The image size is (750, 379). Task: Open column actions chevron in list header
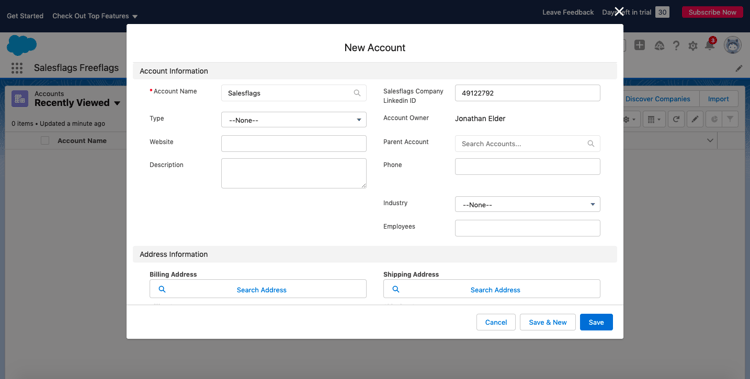710,141
